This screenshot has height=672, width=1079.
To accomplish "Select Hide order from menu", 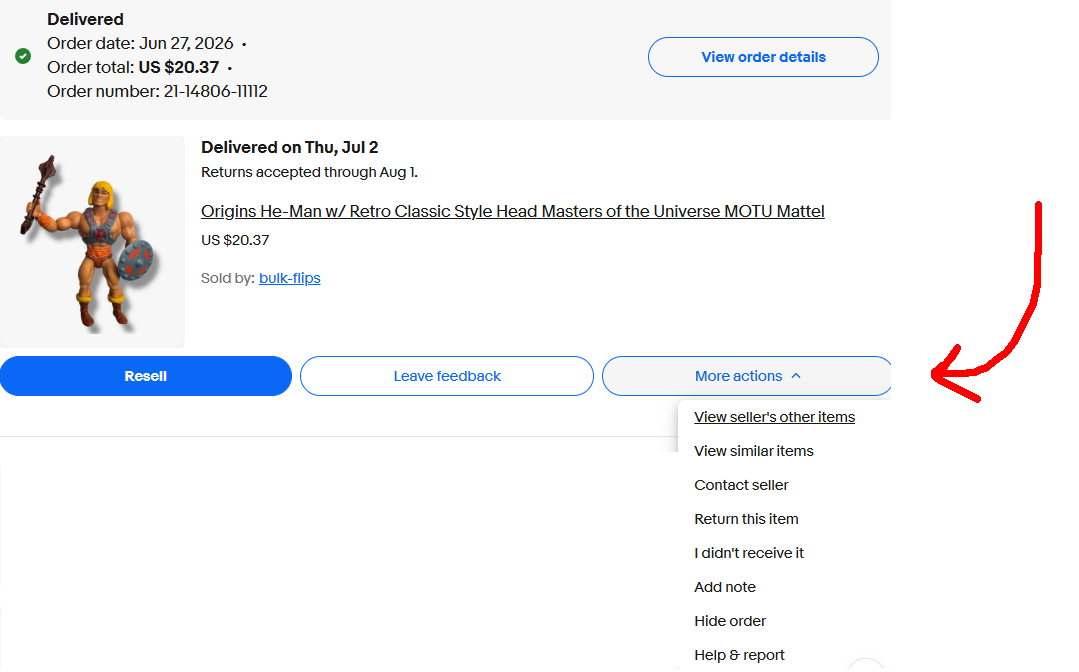I will (x=729, y=621).
